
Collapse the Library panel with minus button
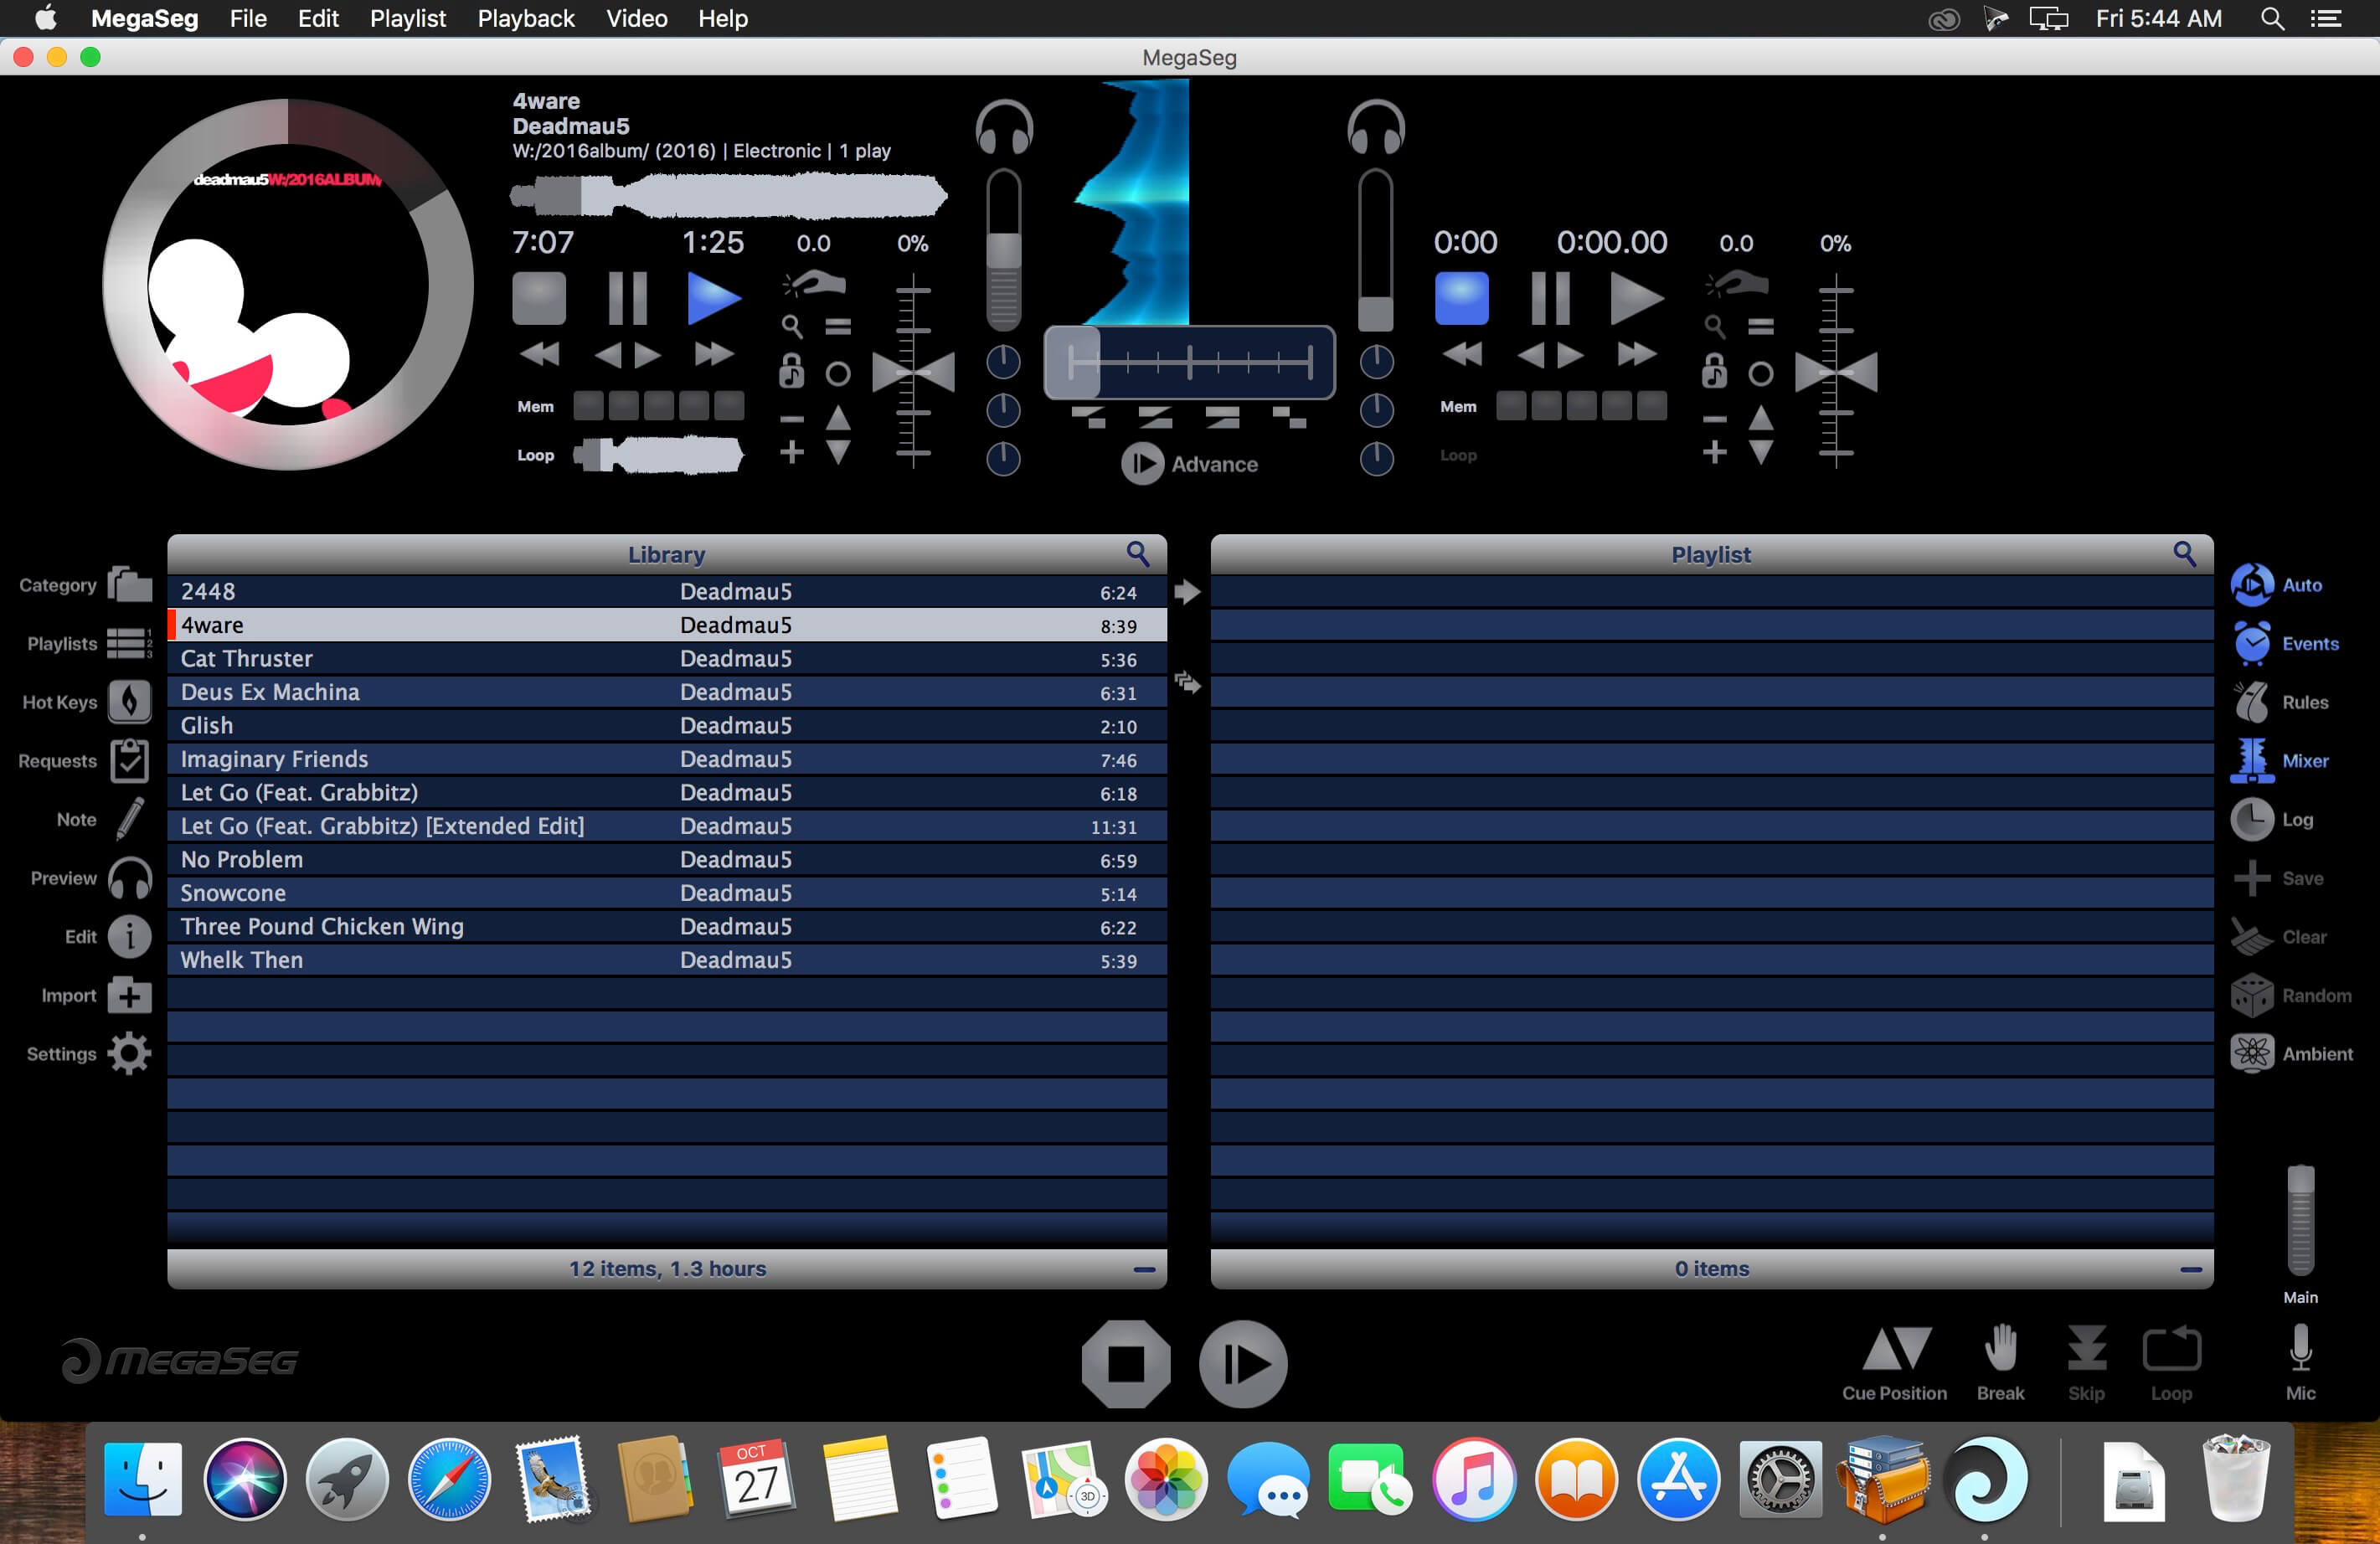[1145, 1269]
